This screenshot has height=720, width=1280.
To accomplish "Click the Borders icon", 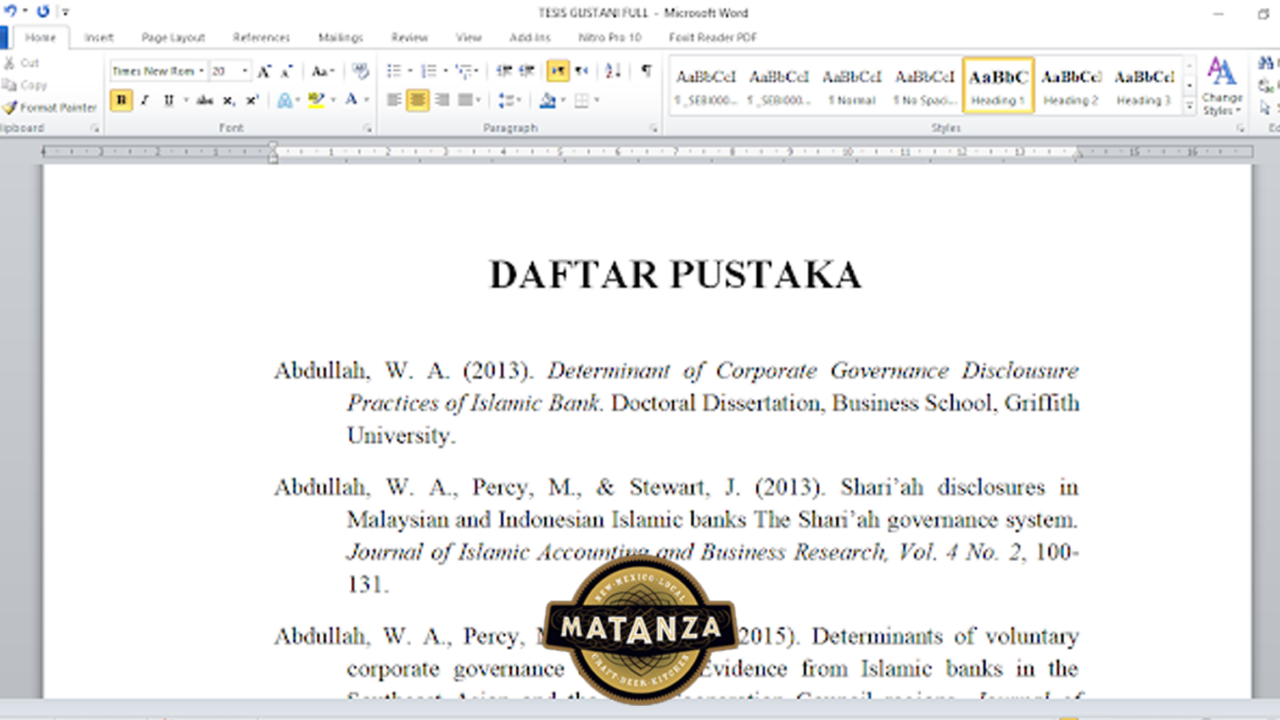I will (581, 100).
